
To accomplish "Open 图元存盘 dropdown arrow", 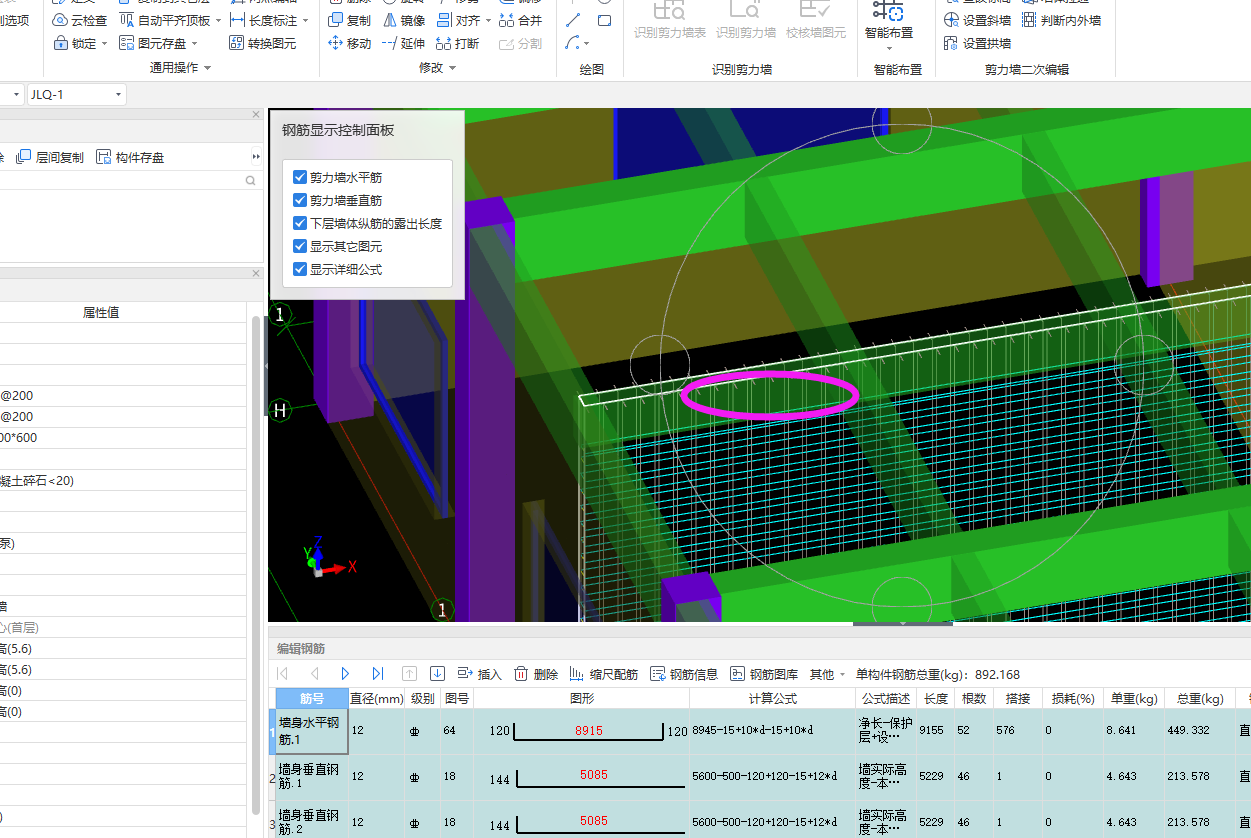I will [x=194, y=44].
